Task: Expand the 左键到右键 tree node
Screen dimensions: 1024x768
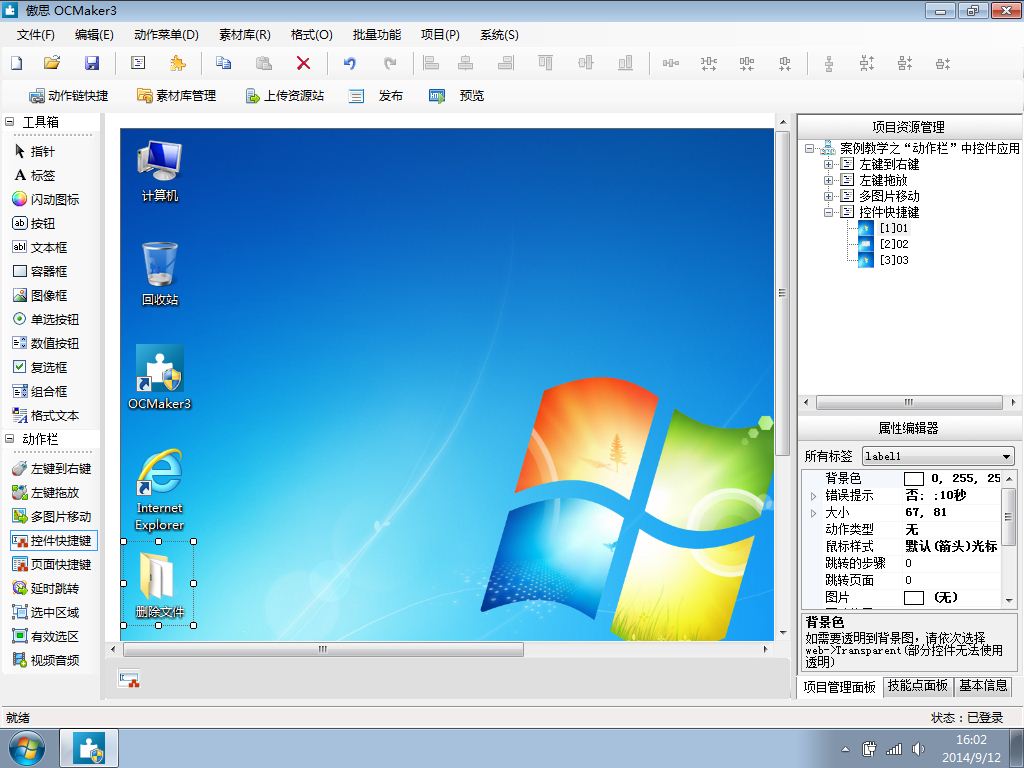Action: coord(828,164)
